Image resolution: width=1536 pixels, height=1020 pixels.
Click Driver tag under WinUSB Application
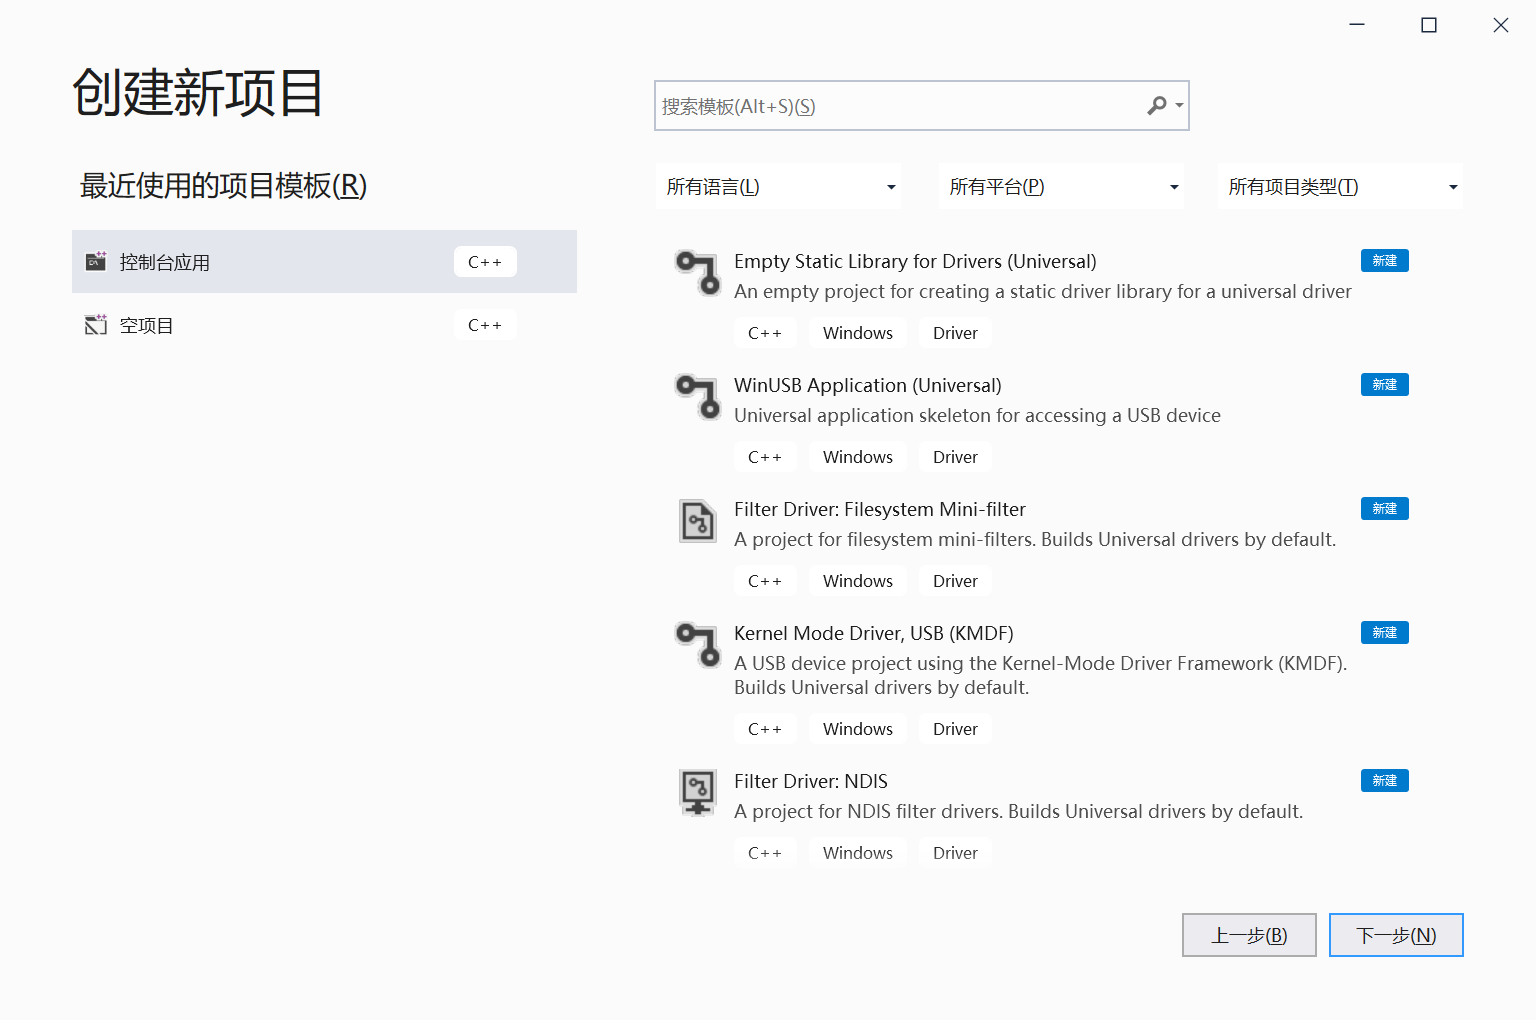point(955,457)
